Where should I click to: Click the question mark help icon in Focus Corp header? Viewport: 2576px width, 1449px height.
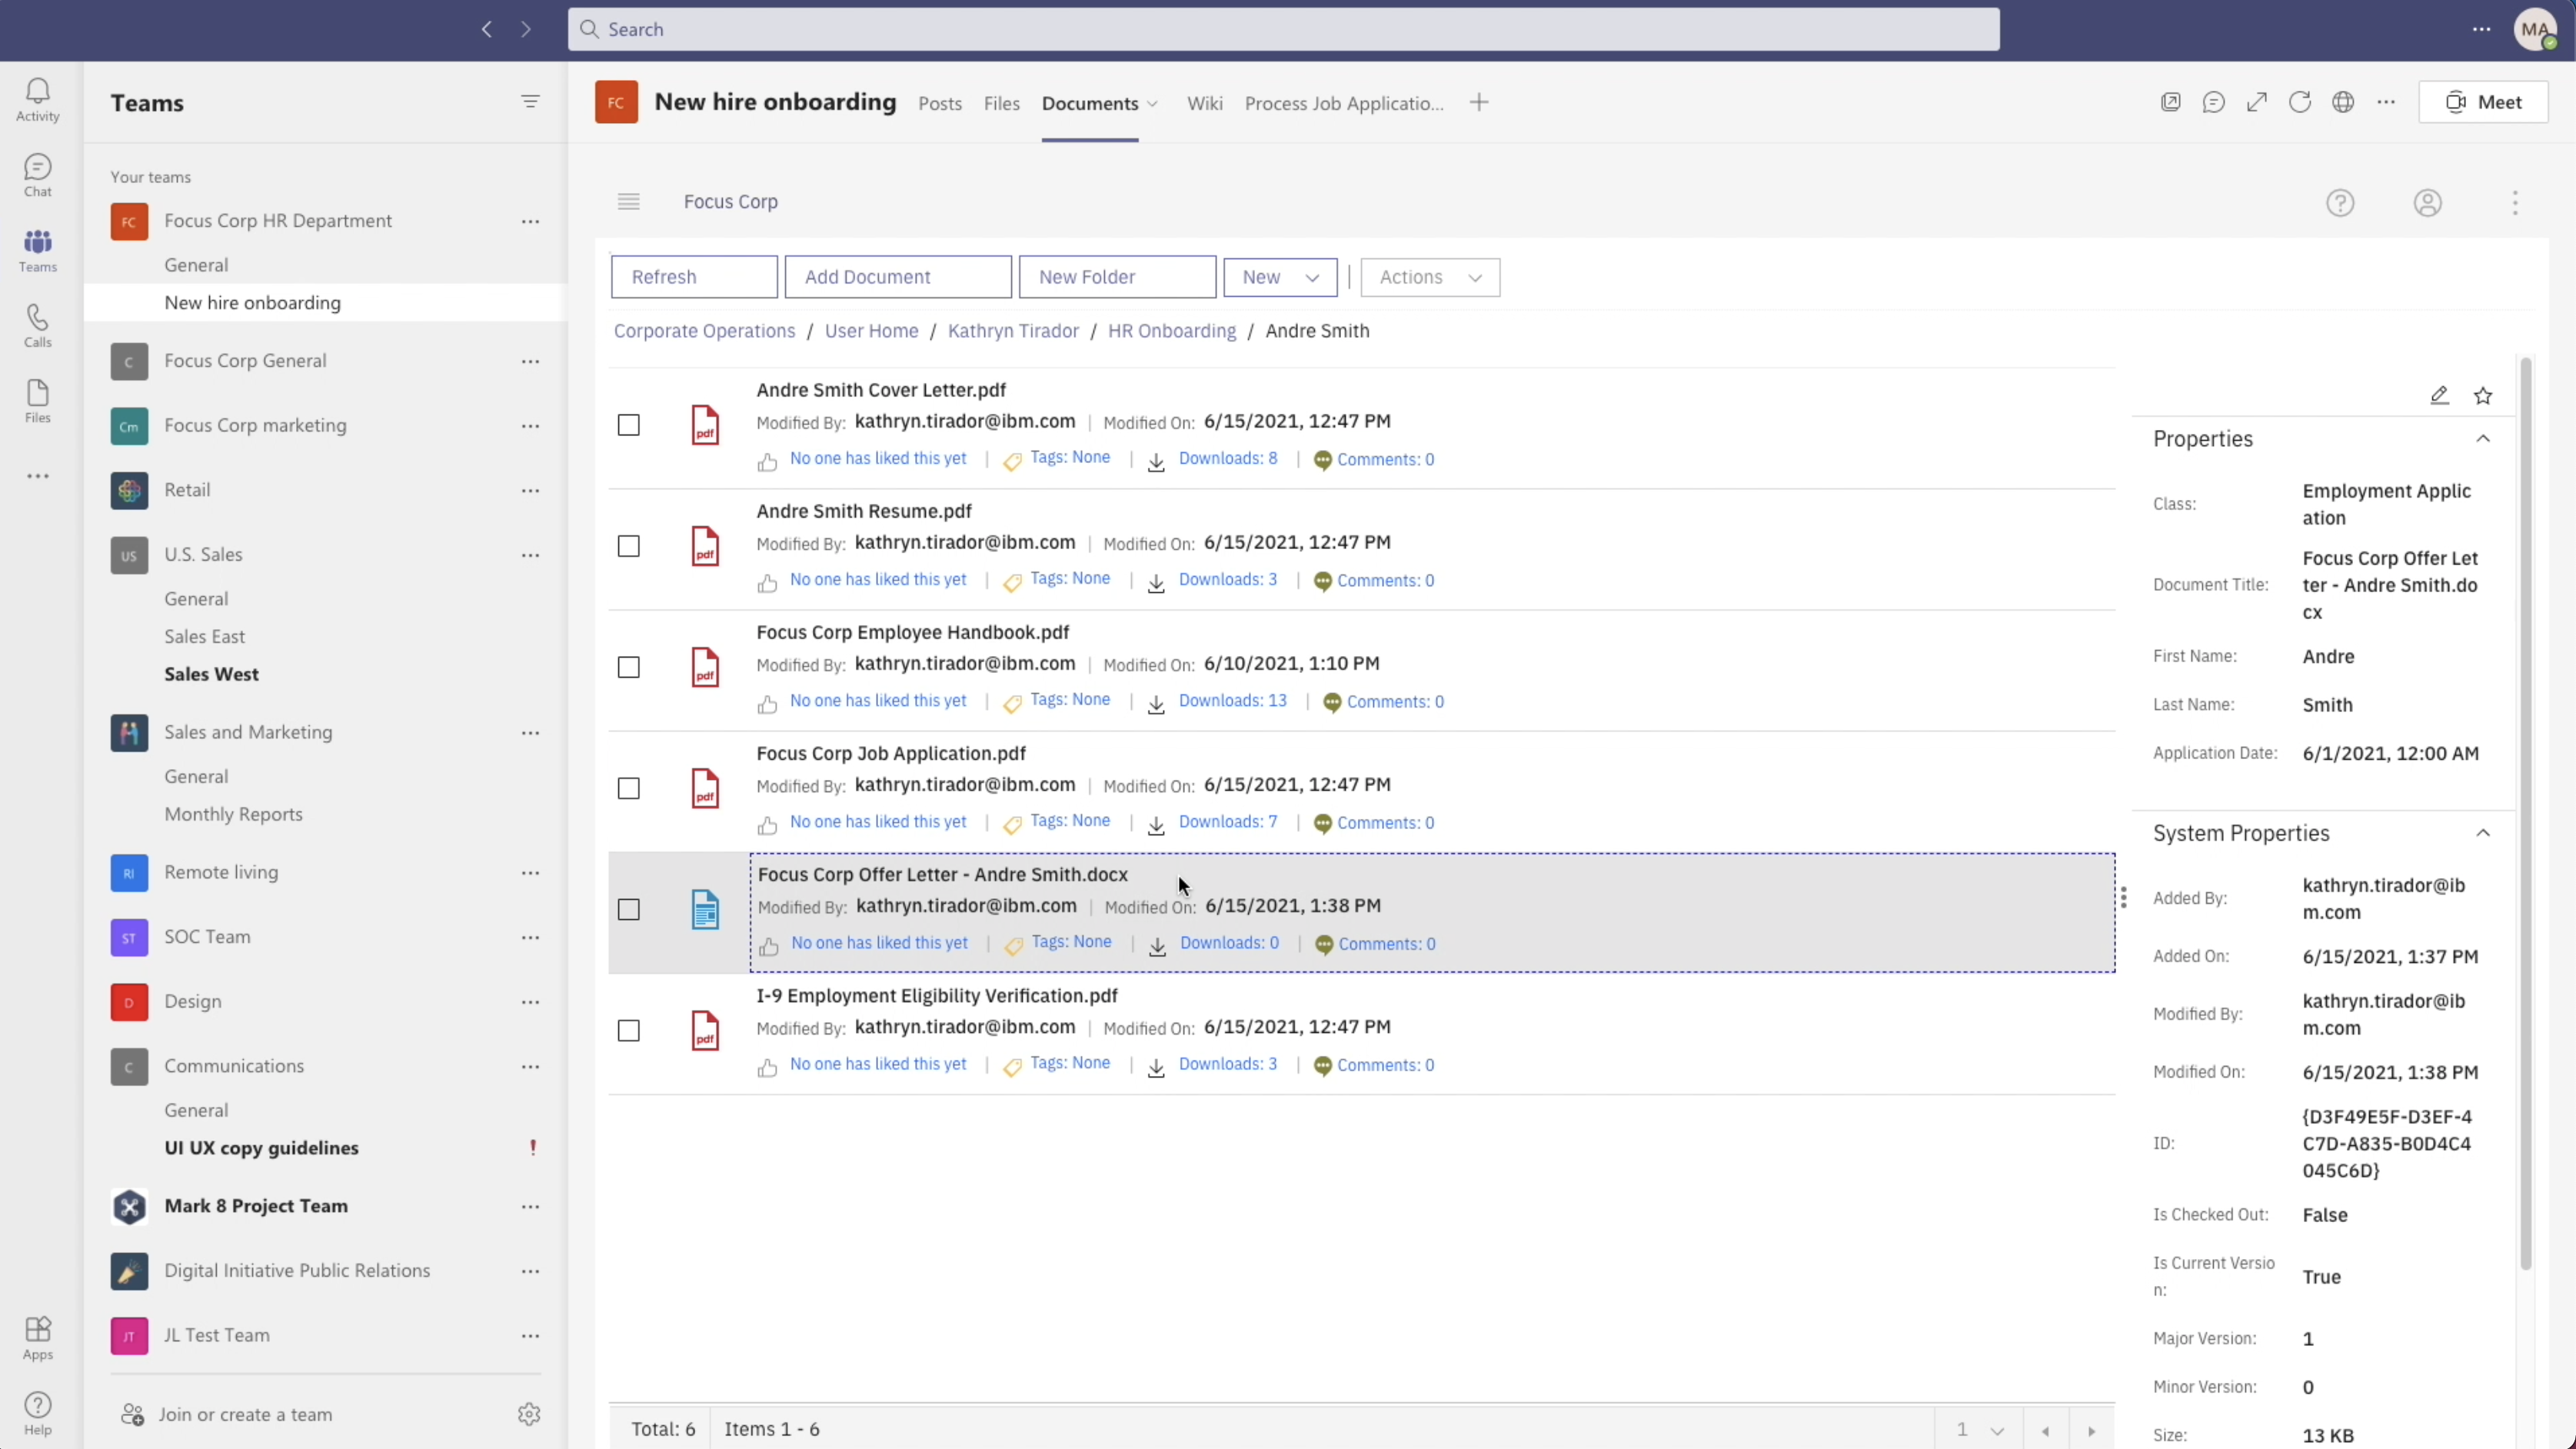[x=2340, y=203]
